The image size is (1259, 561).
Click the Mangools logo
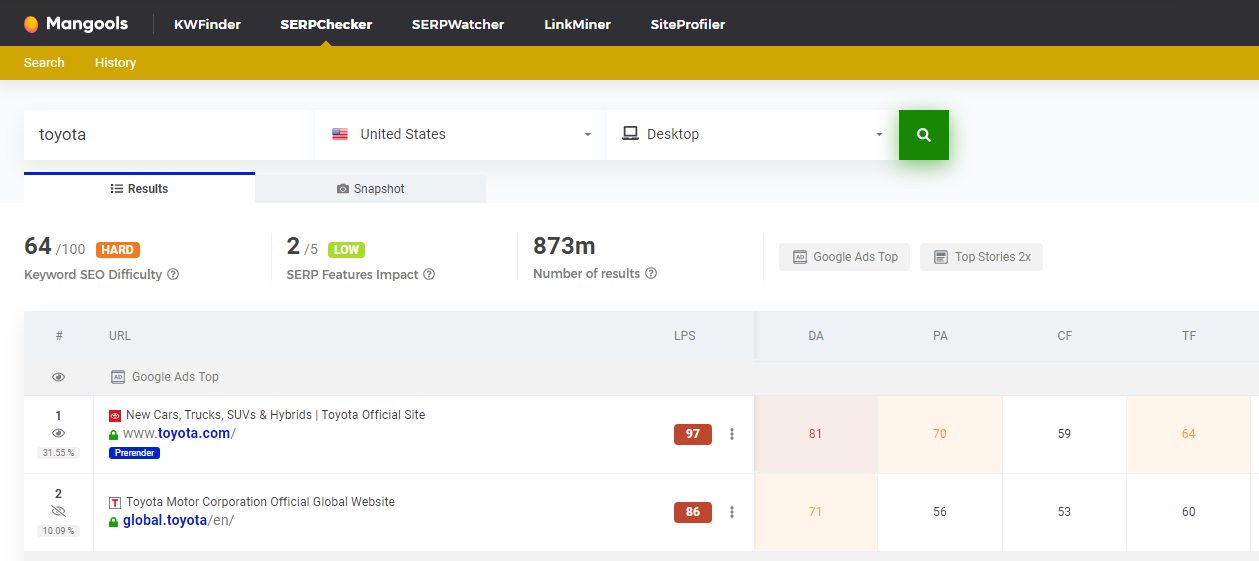[76, 24]
